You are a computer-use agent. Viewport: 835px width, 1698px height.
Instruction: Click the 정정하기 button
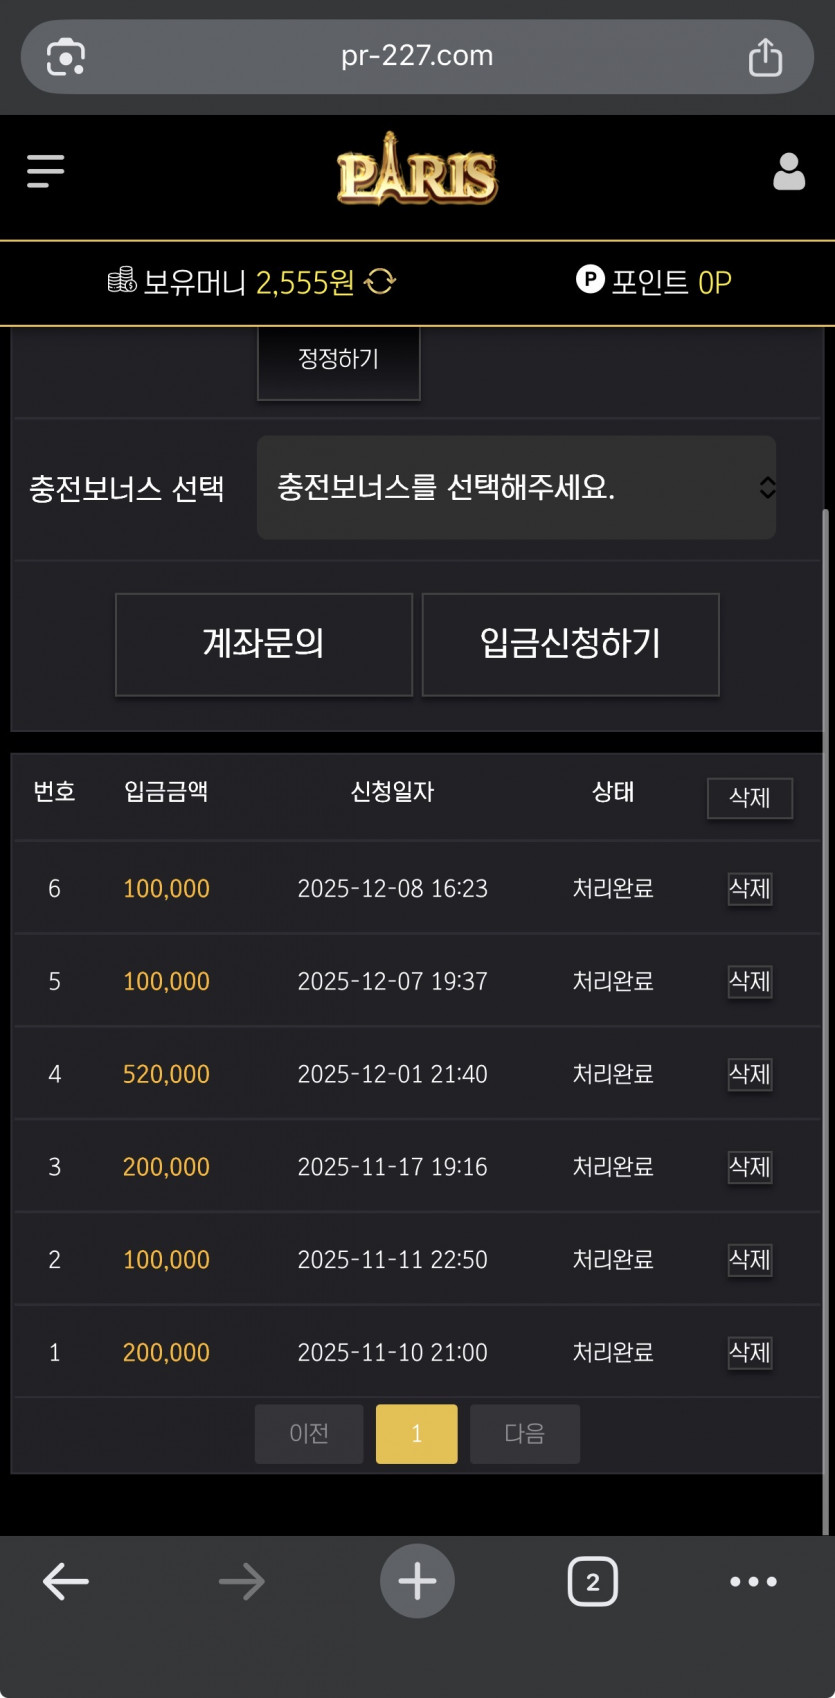click(338, 360)
